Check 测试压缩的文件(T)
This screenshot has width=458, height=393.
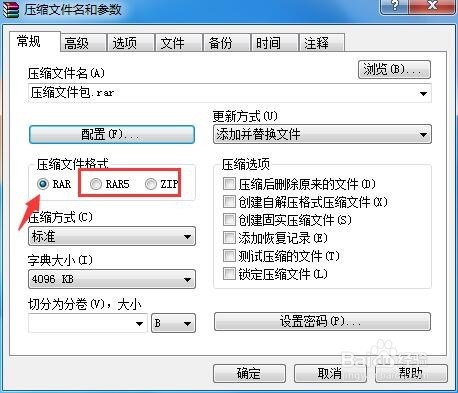point(229,256)
